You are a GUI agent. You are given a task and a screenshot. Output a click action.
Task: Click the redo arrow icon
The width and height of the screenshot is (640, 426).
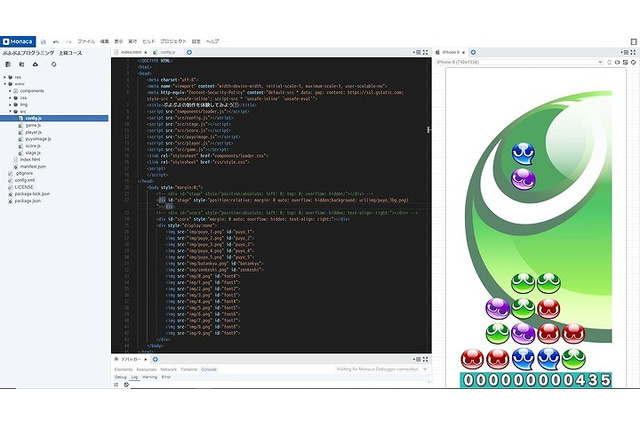69,42
